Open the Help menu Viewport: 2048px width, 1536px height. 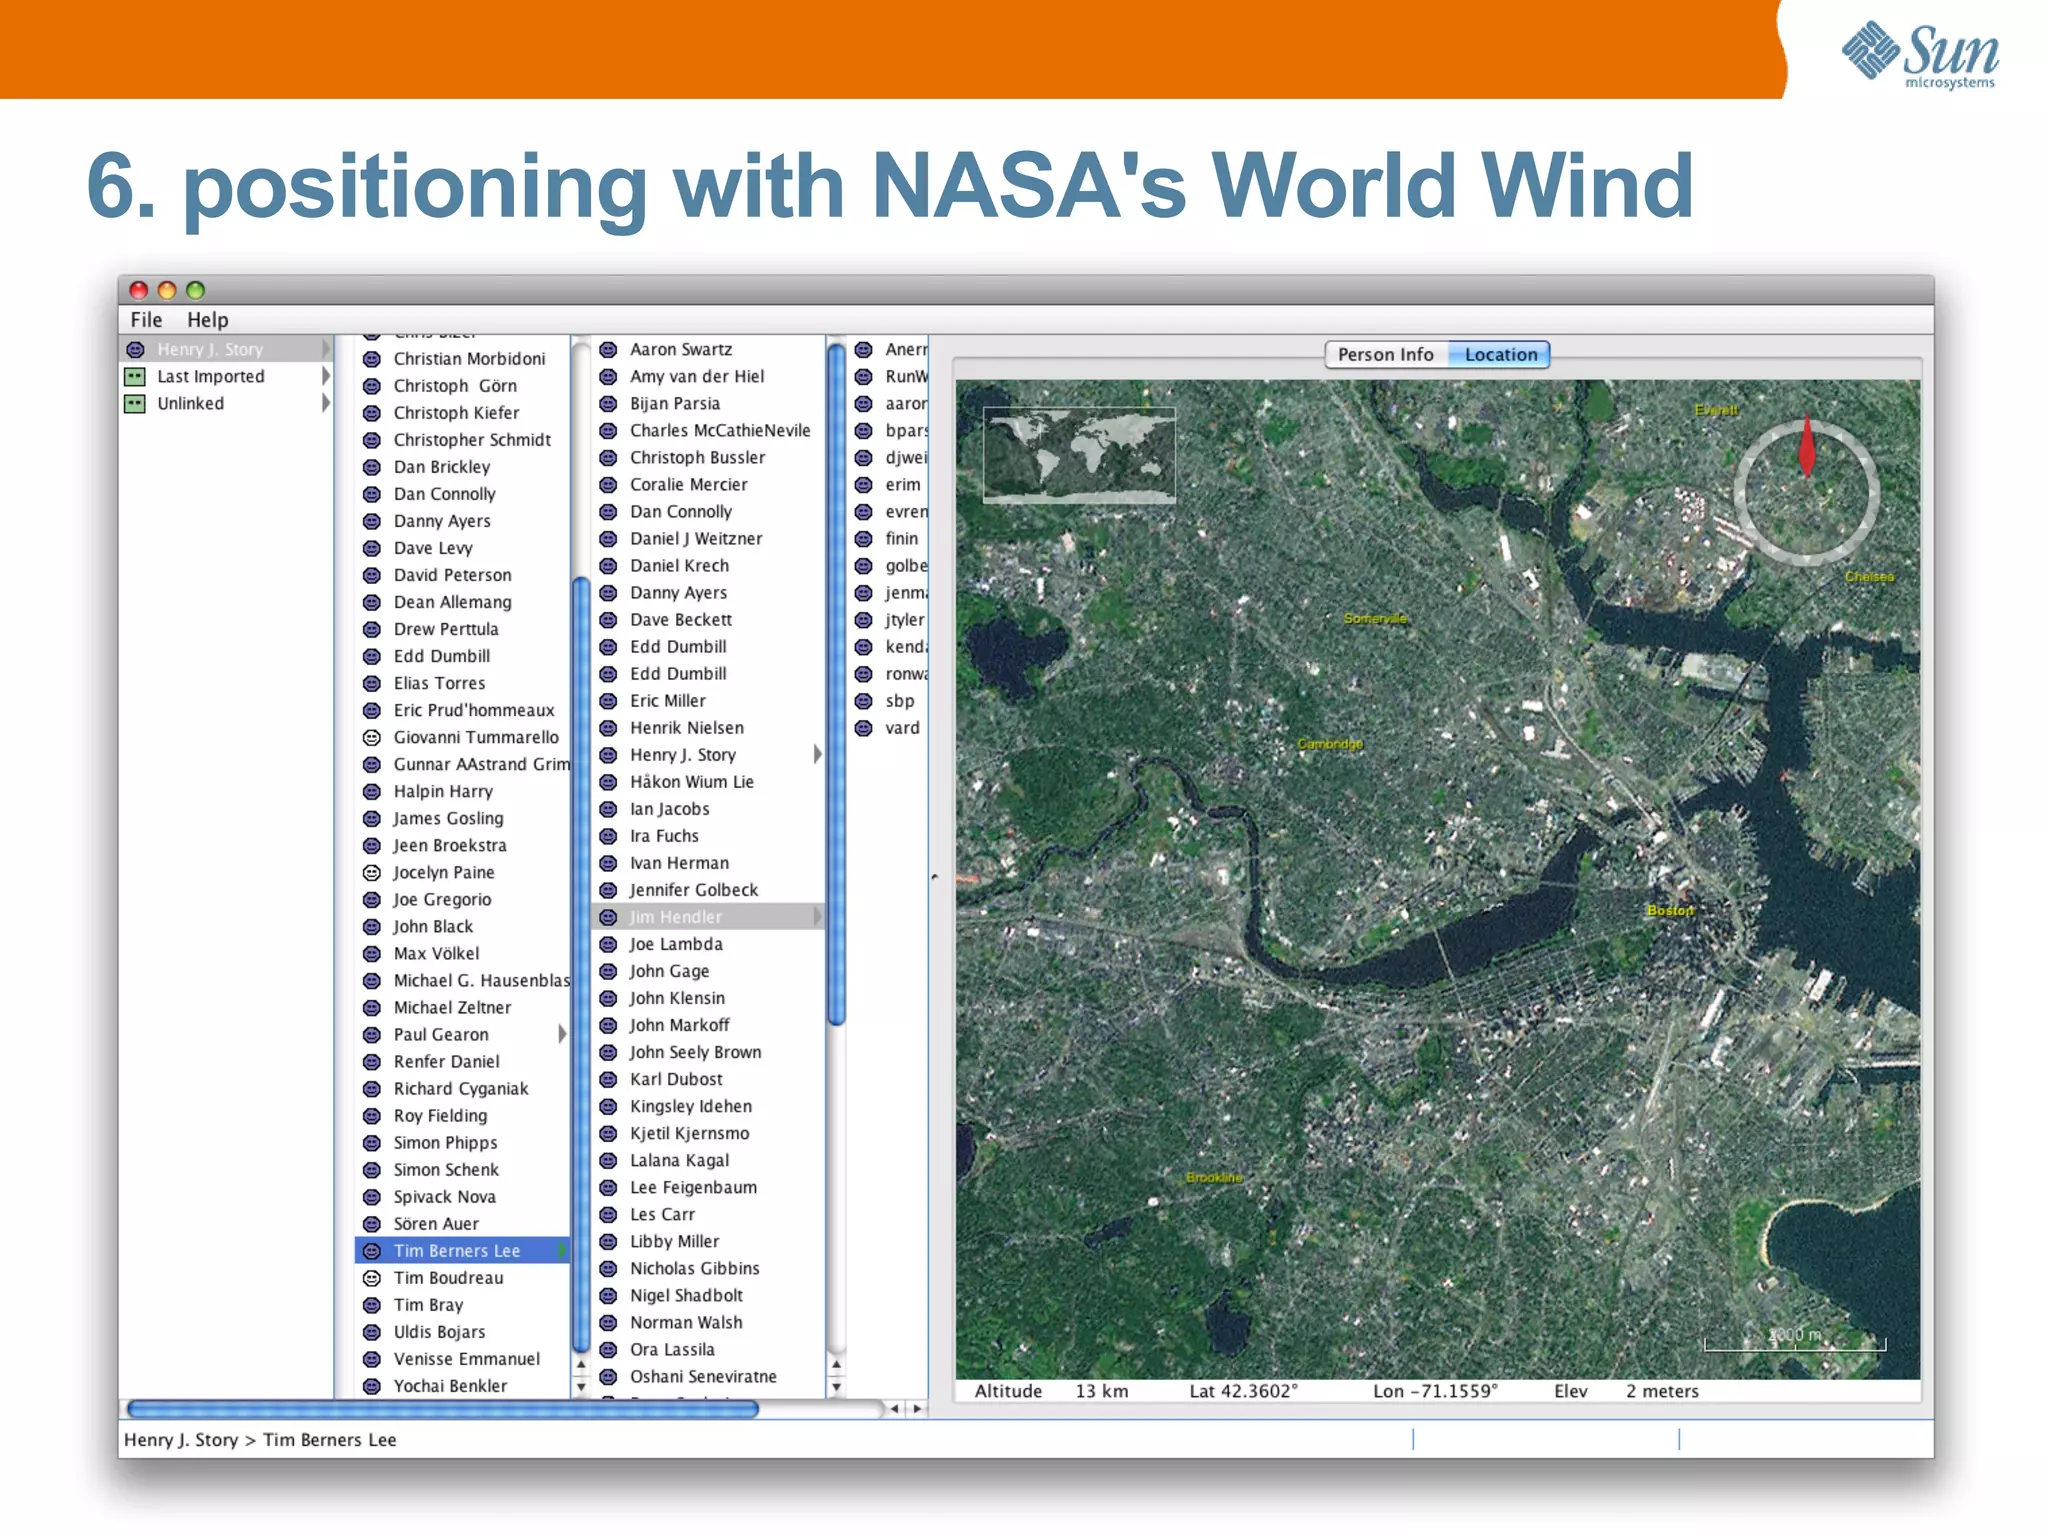pyautogui.click(x=207, y=320)
